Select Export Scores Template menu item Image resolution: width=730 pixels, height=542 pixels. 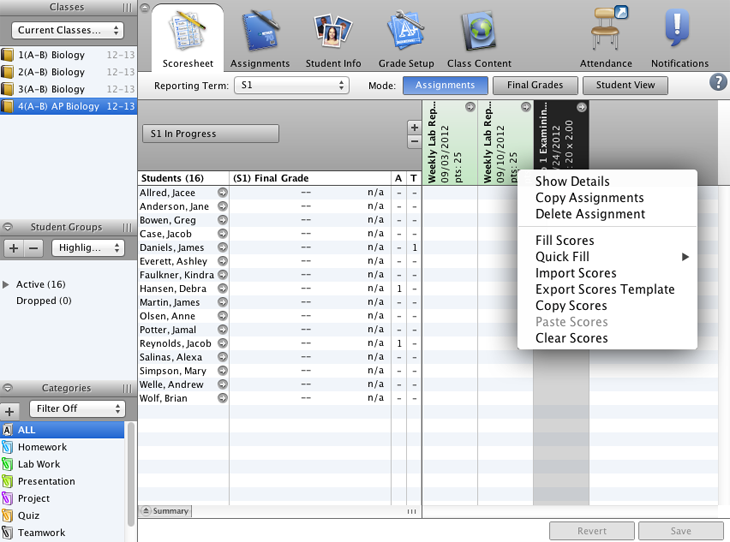click(x=605, y=290)
